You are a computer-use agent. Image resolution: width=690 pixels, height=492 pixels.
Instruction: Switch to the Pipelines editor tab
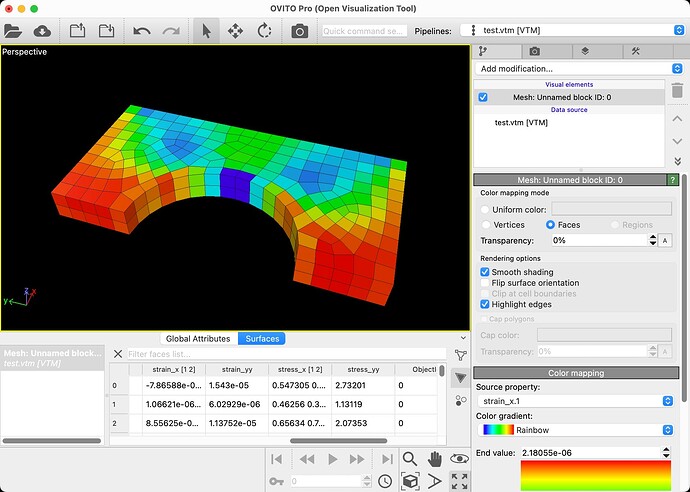coord(484,51)
